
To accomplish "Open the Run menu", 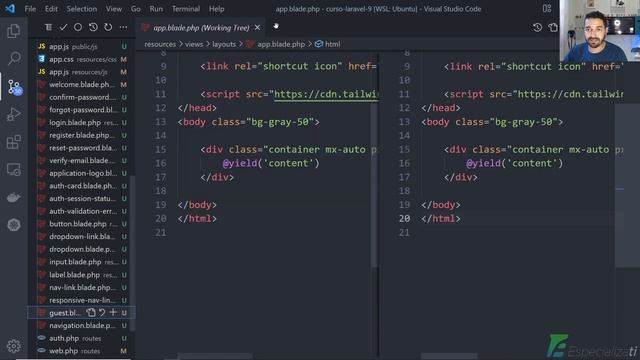I will tap(156, 9).
